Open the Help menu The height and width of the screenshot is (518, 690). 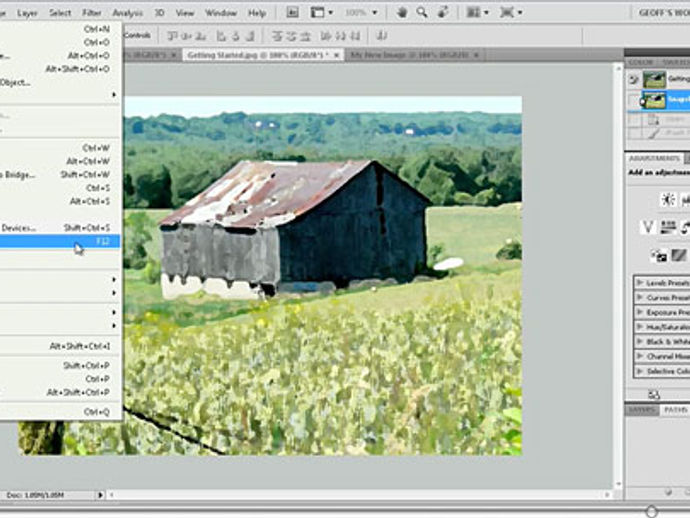257,13
